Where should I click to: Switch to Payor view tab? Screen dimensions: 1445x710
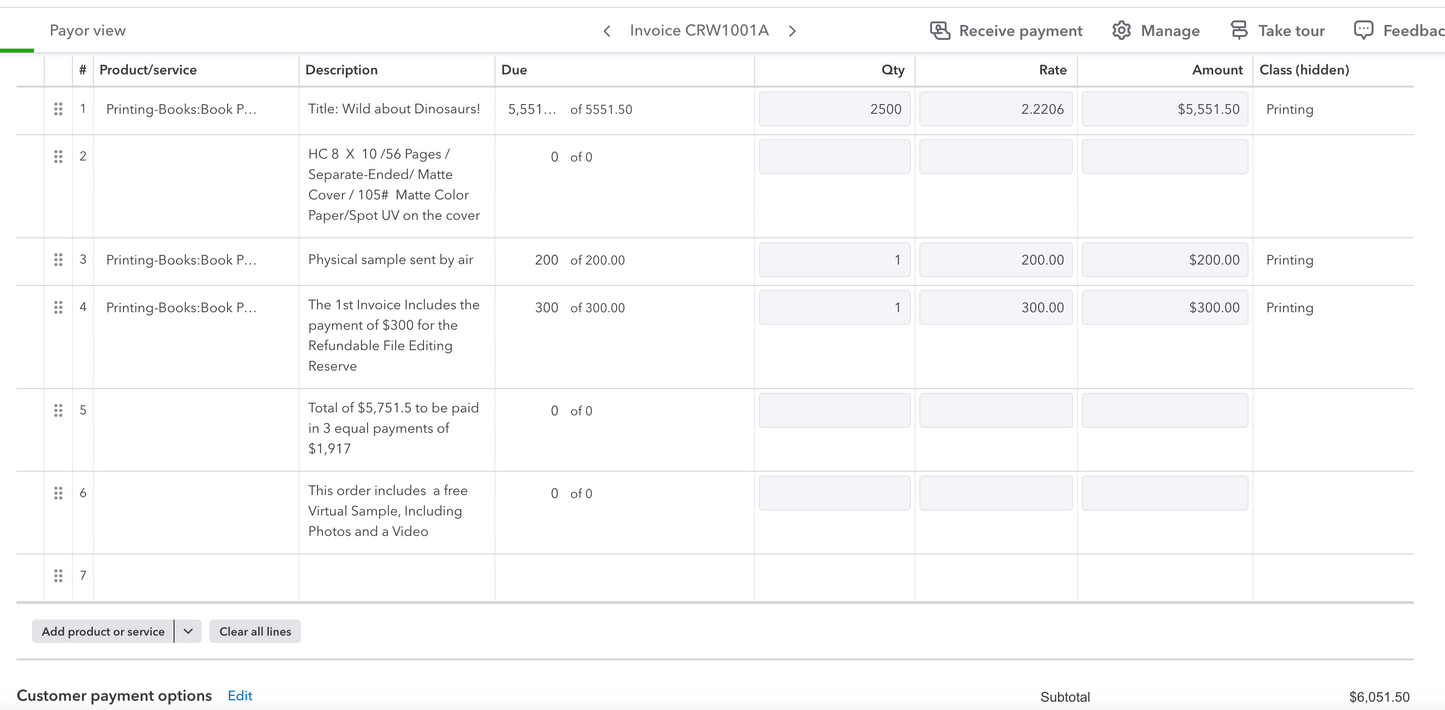88,31
